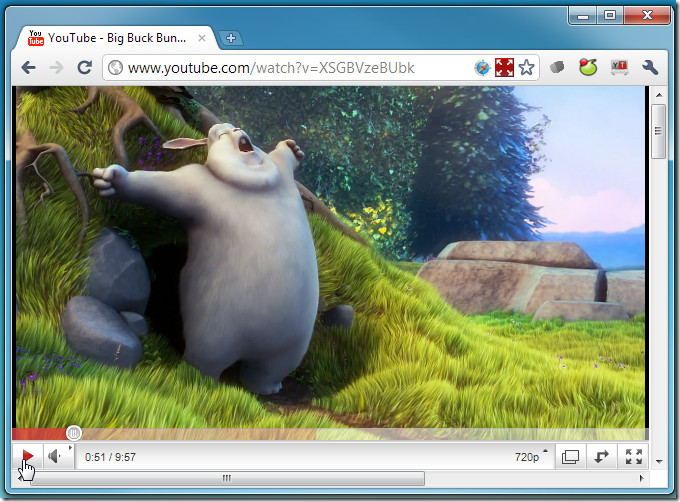
Task: Open the Chrome wrench menu
Action: click(x=650, y=67)
